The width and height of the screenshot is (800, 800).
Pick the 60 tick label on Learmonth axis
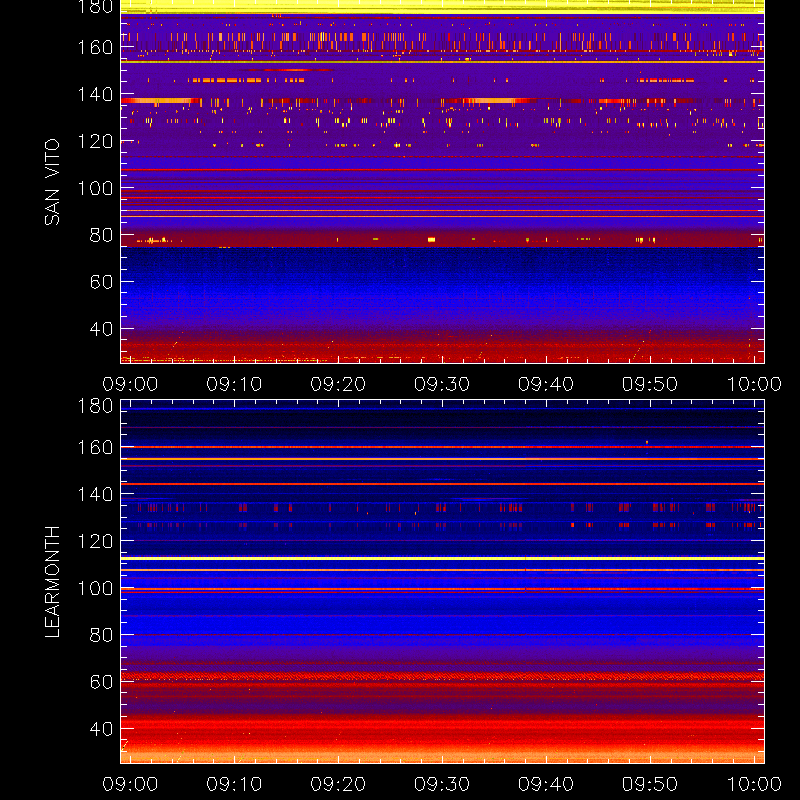point(102,682)
